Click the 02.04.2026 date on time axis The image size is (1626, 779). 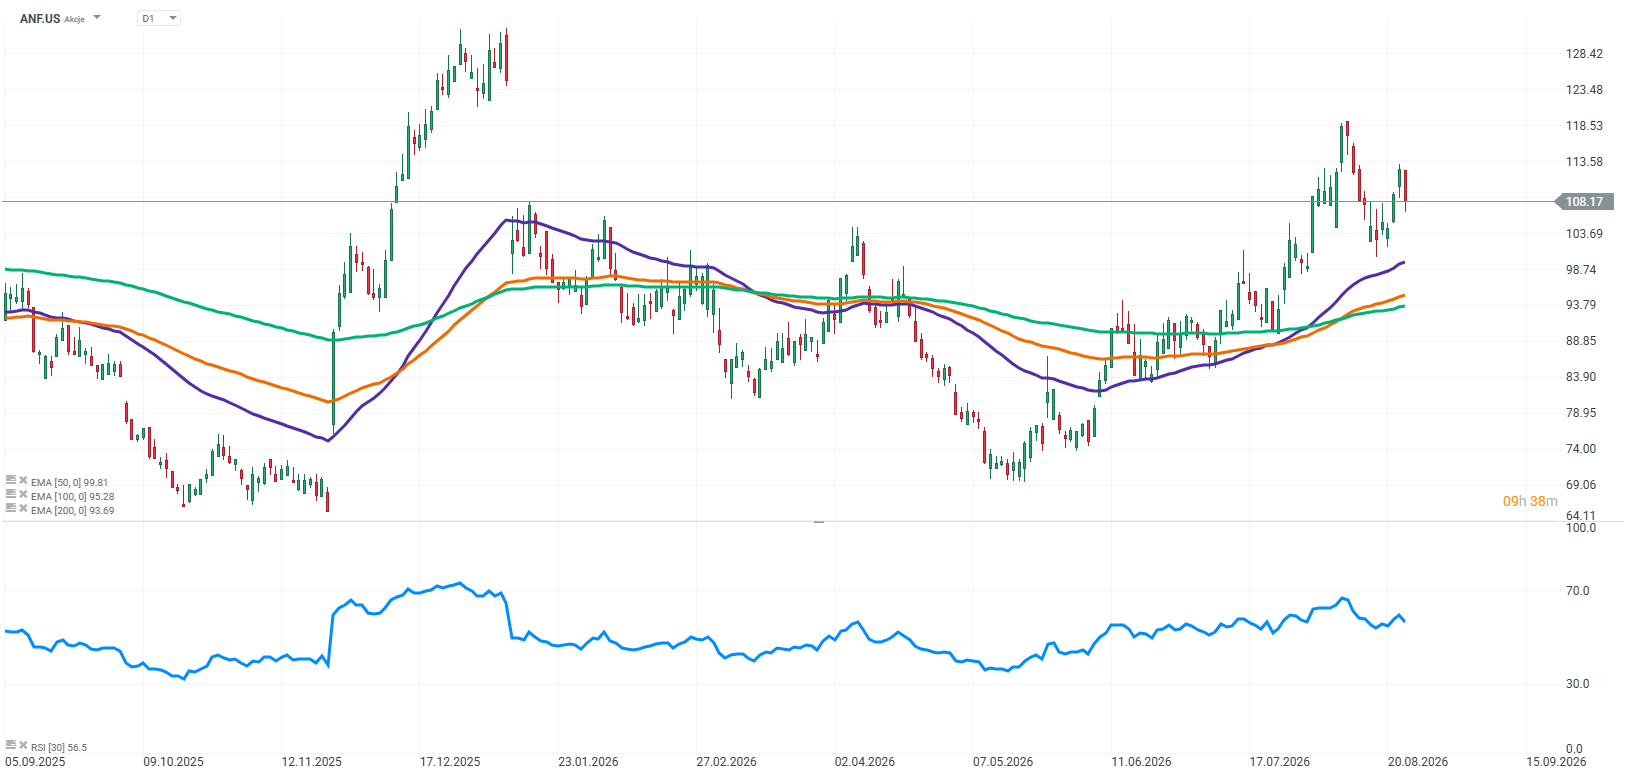865,762
